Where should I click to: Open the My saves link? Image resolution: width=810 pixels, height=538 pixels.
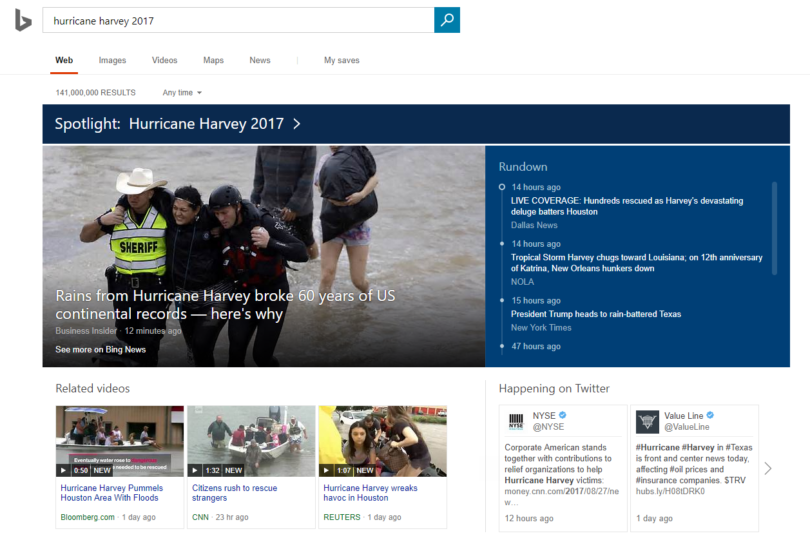coord(341,60)
